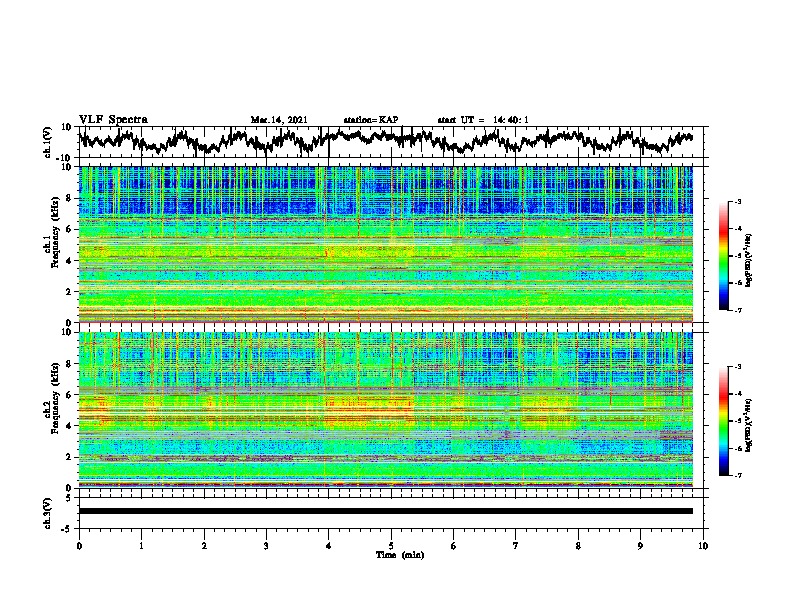Click the "-7" label on ch.1 colorbar
Viewport: 792px width, 612px height.
[737, 310]
